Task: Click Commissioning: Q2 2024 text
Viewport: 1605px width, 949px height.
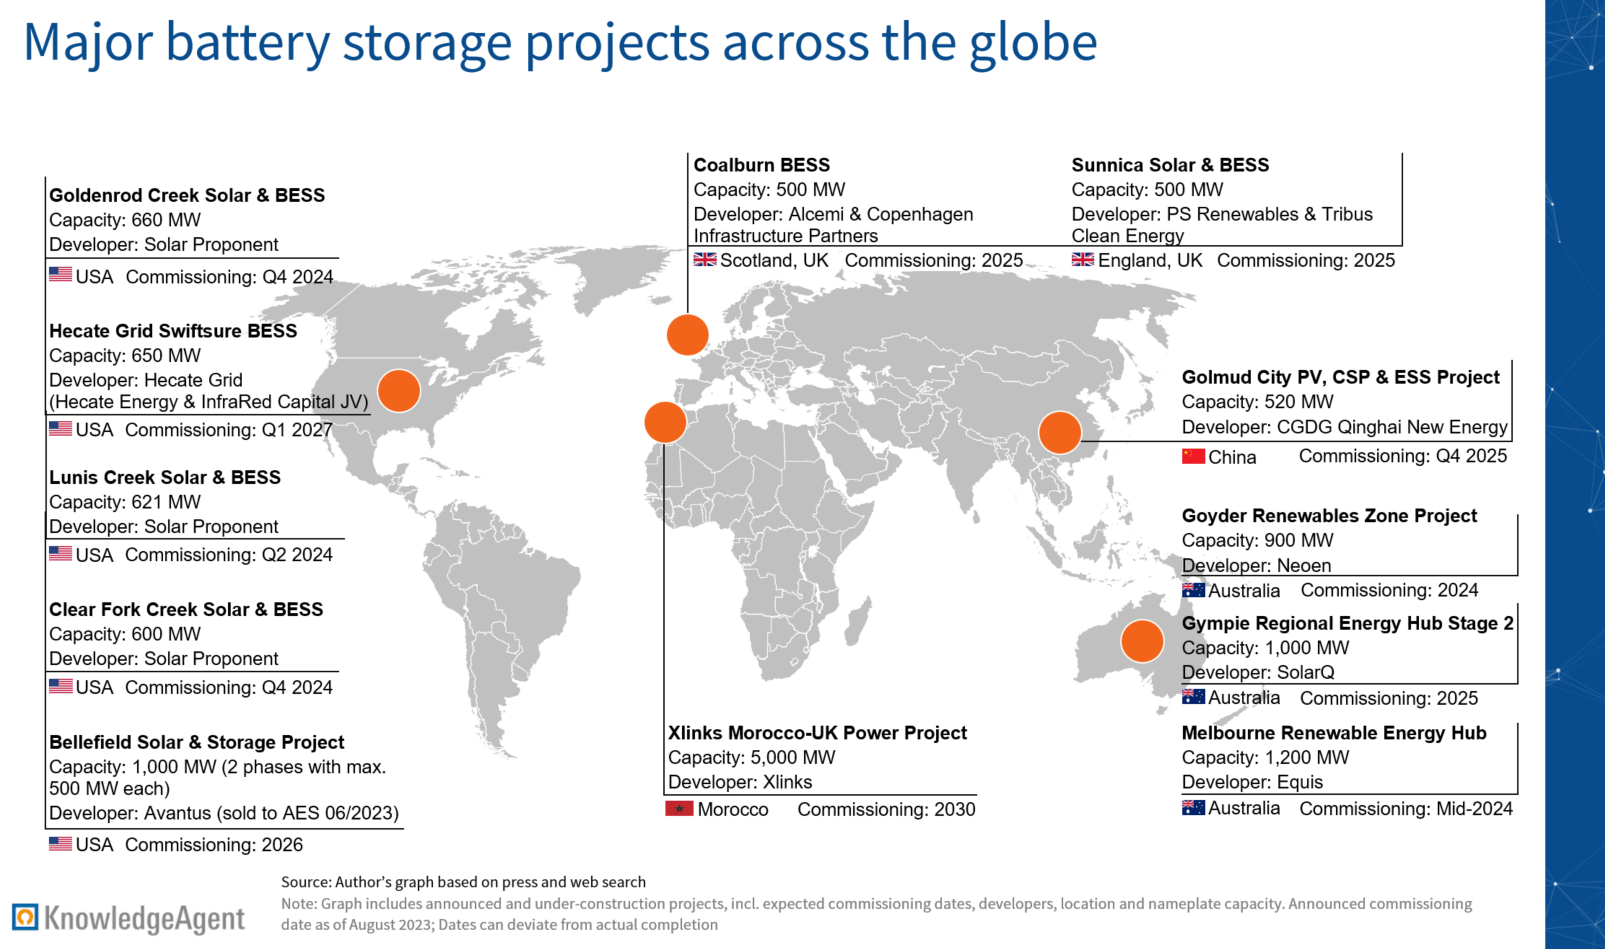Action: click(229, 555)
